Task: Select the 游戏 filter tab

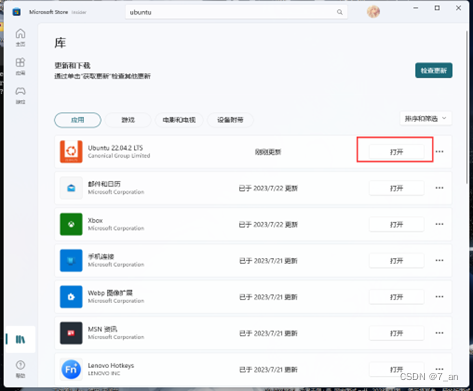Action: (128, 120)
